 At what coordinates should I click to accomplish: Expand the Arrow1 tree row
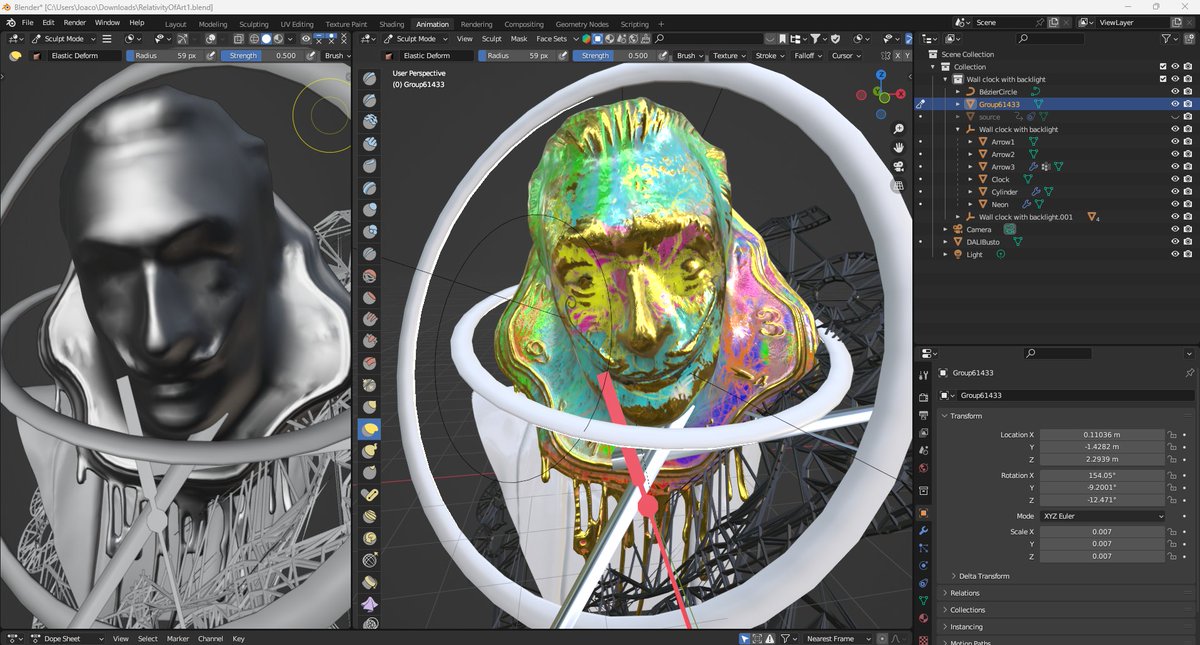tap(970, 142)
